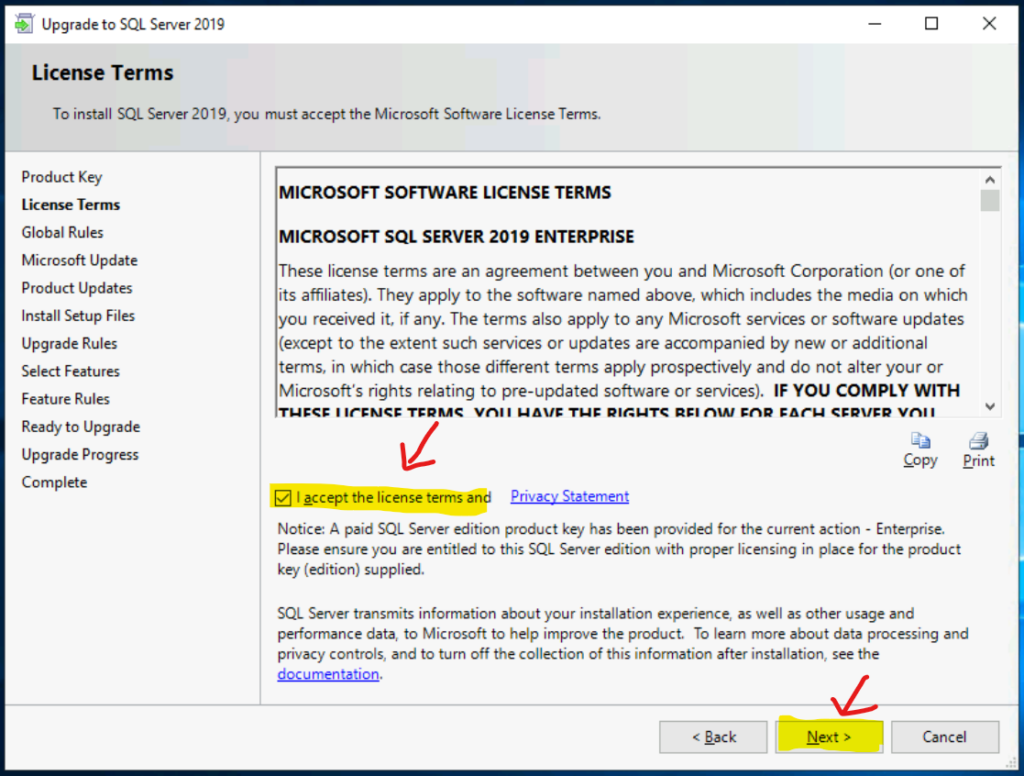Click the Cancel button
The width and height of the screenshot is (1024, 776).
pyautogui.click(x=944, y=737)
